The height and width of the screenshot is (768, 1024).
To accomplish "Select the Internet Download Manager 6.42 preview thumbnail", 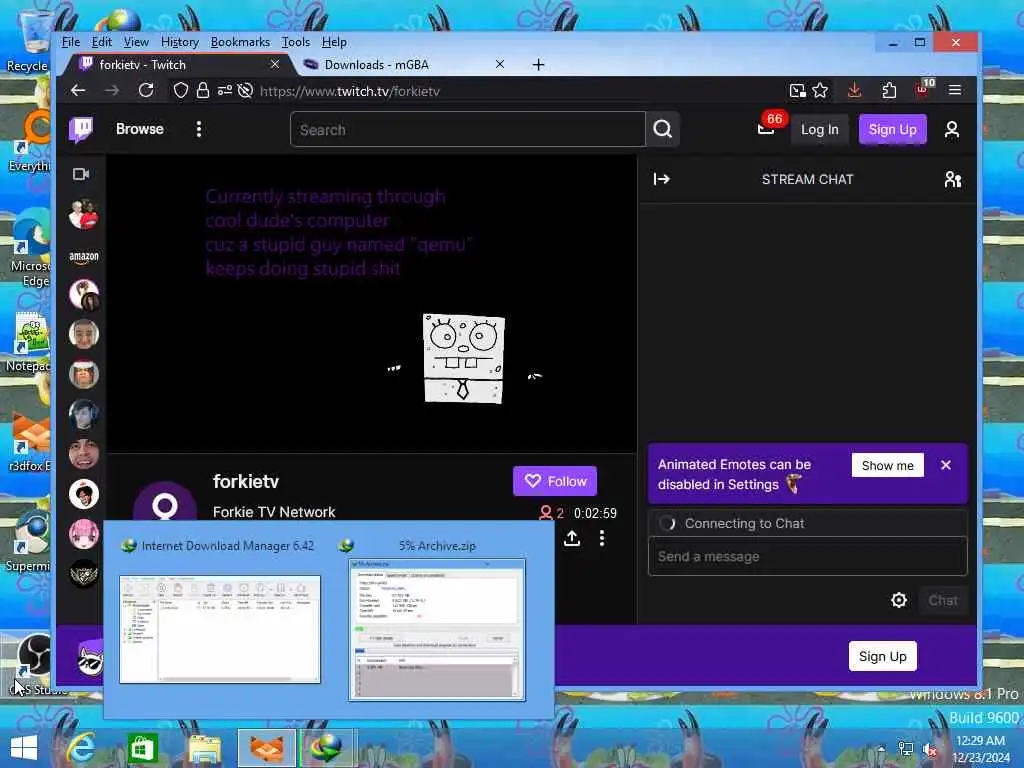I will point(220,629).
